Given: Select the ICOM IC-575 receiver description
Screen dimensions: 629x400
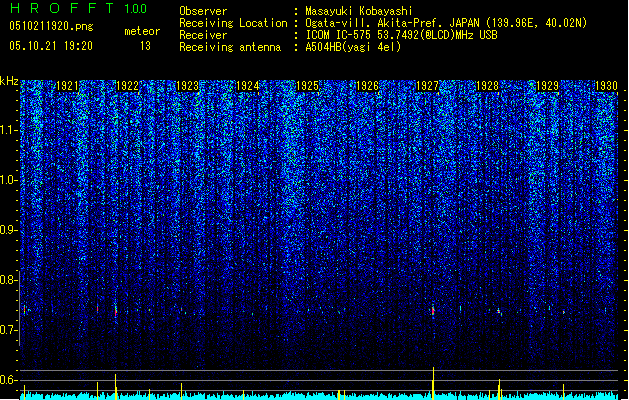Looking at the screenshot, I should tap(401, 35).
